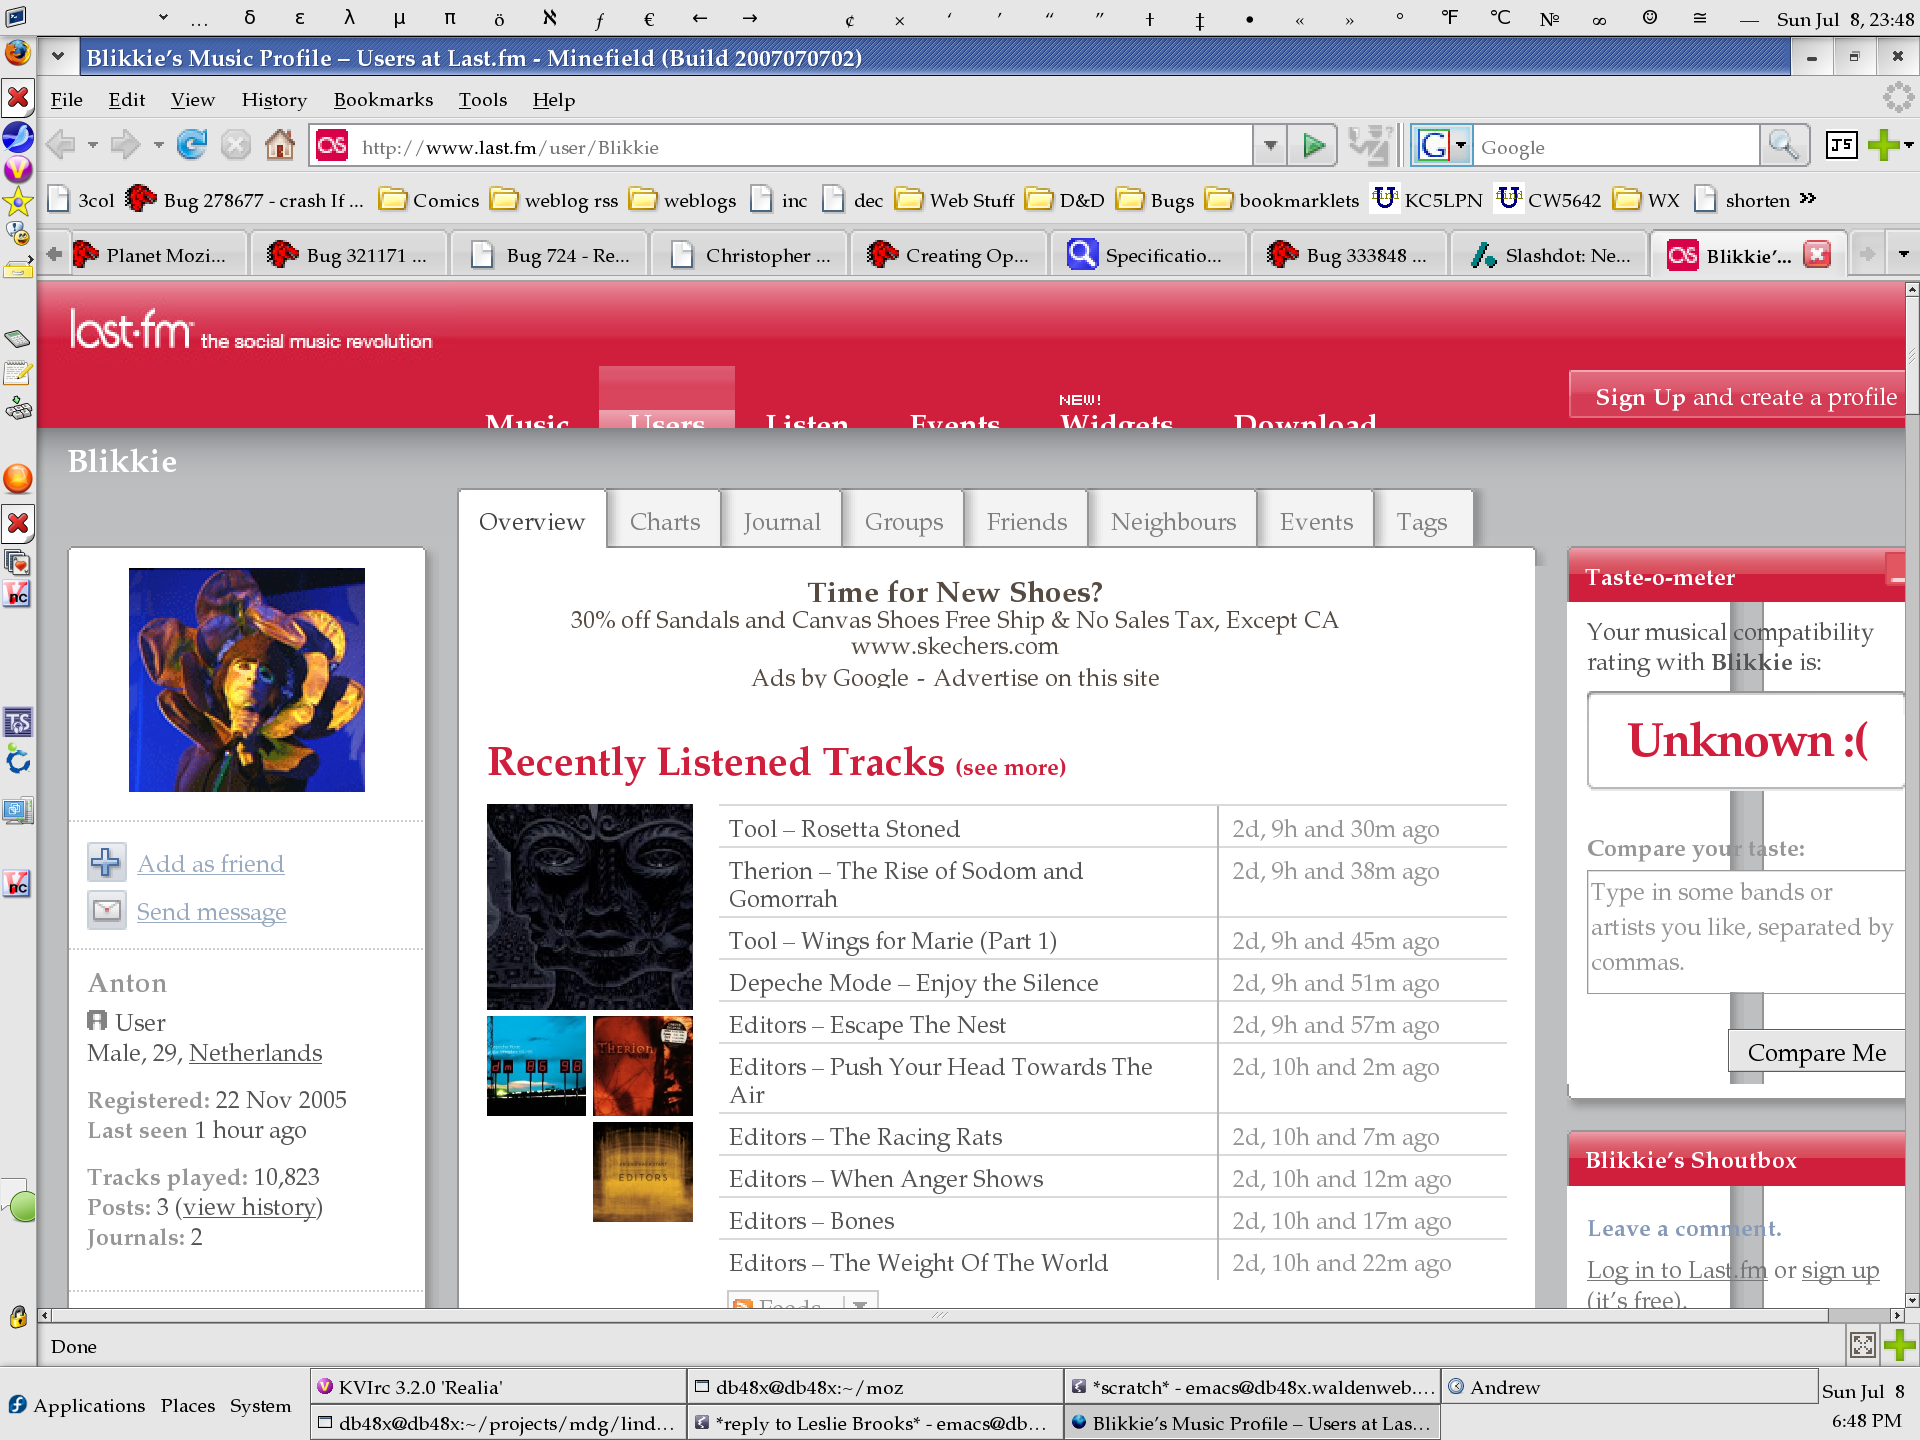The width and height of the screenshot is (1920, 1440).
Task: Click the Send message envelope icon
Action: click(106, 910)
